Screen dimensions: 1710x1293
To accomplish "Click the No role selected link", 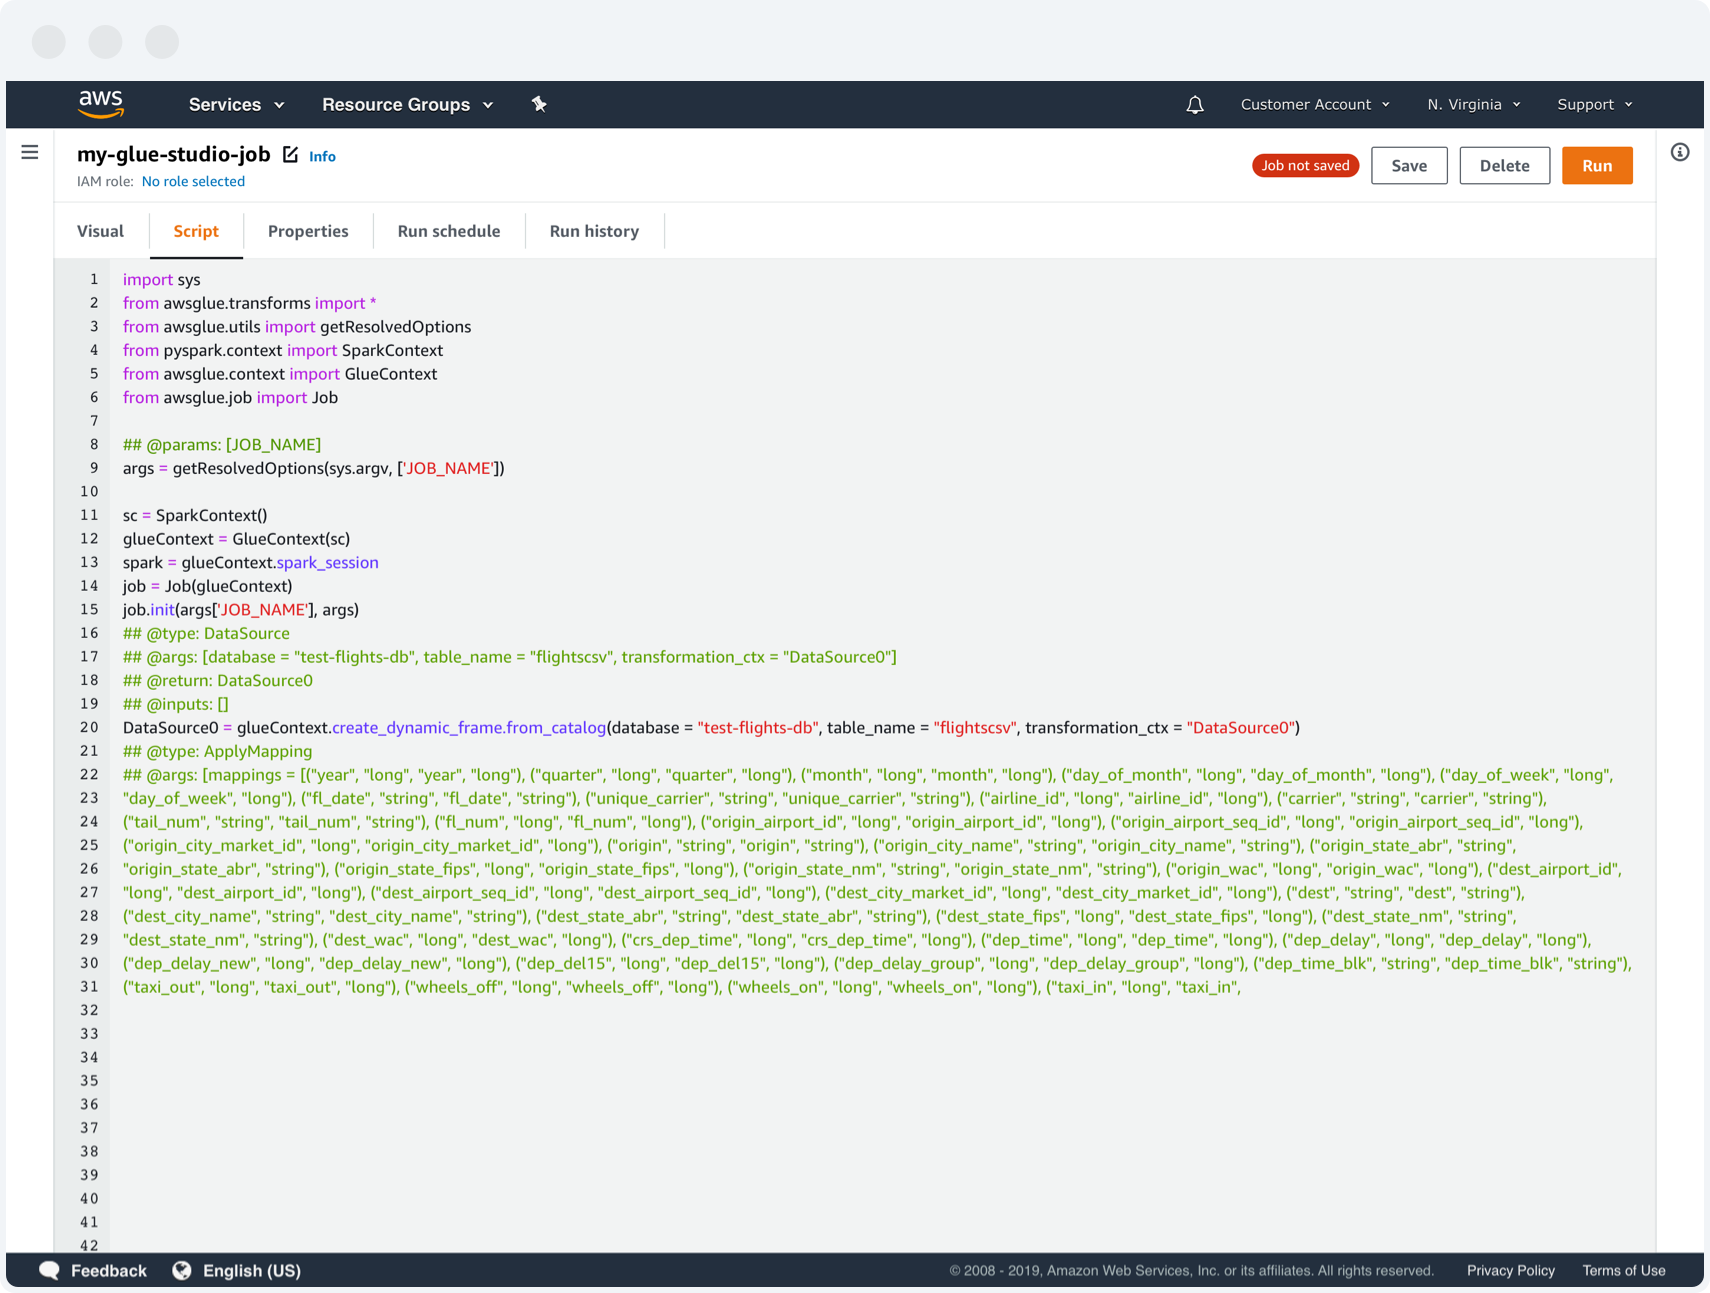I will point(193,181).
